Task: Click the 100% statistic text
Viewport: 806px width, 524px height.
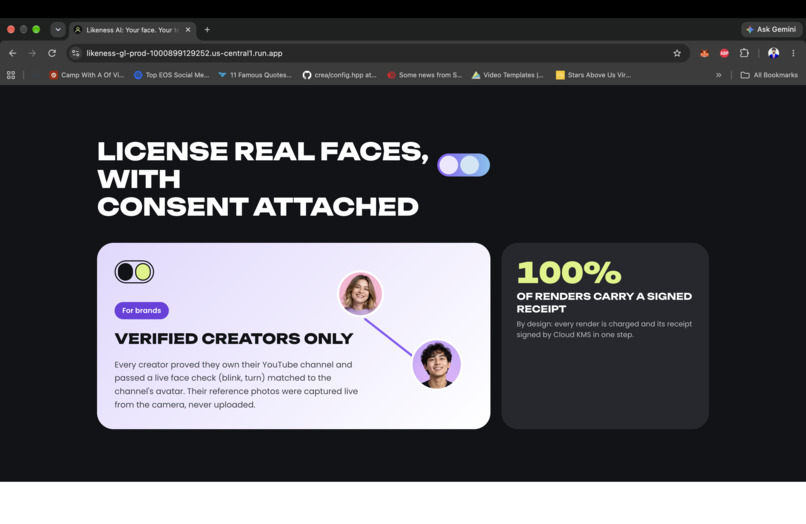Action: 569,272
